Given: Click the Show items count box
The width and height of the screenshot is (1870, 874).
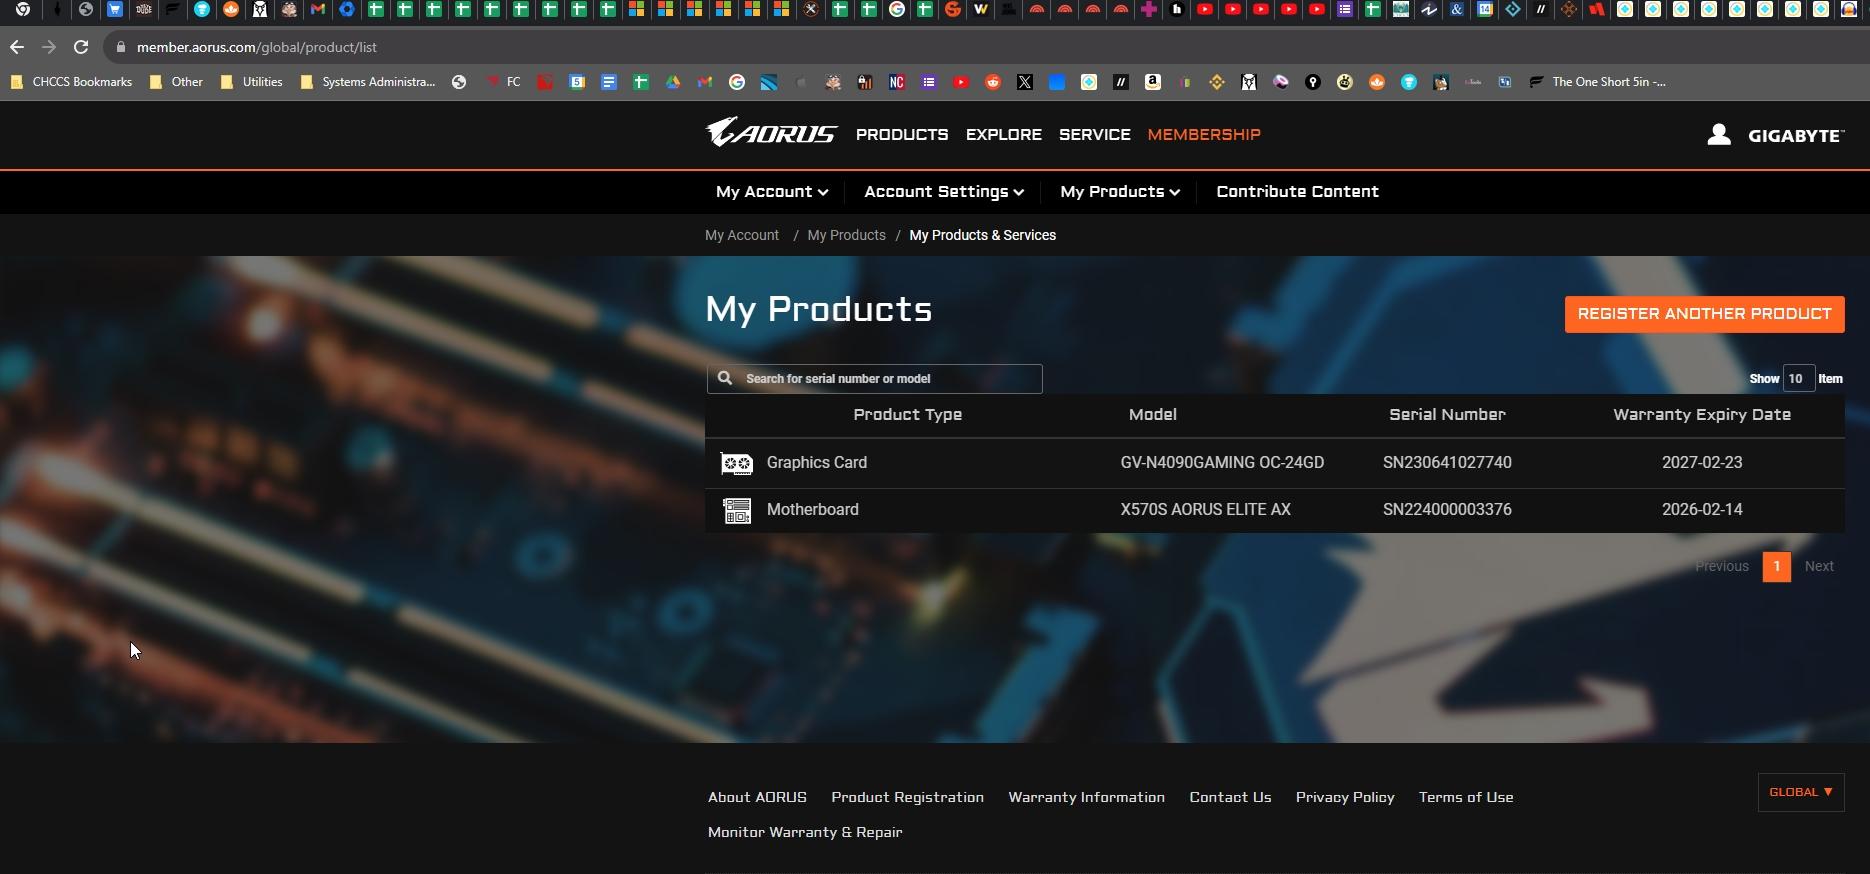Looking at the screenshot, I should pyautogui.click(x=1797, y=379).
